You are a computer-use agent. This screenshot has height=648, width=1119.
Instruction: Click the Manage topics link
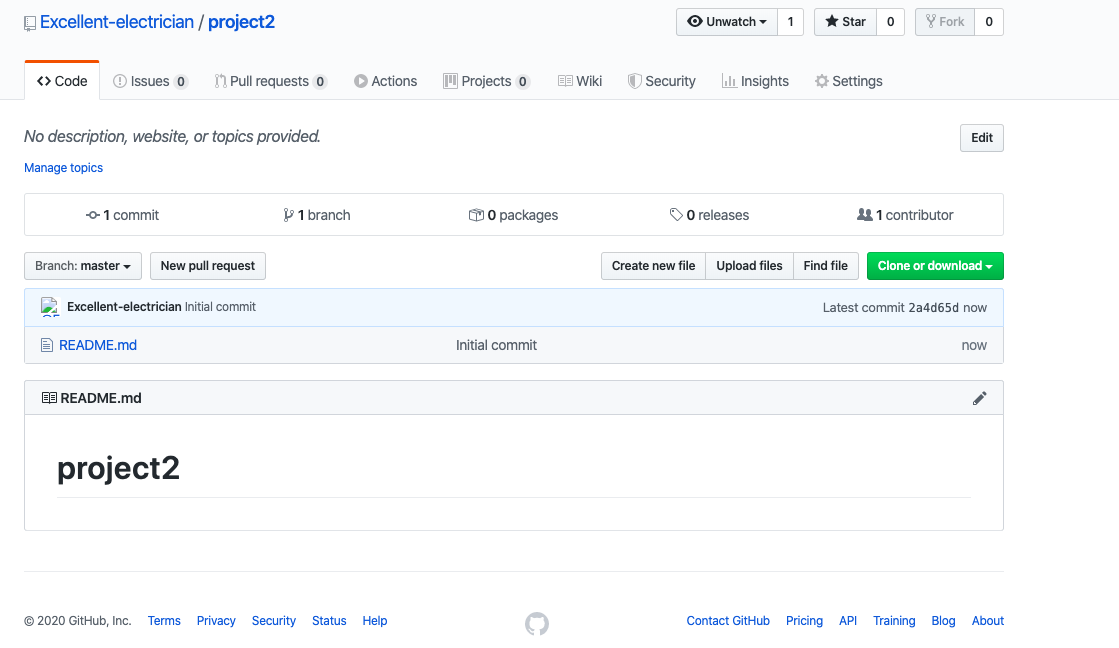(64, 168)
